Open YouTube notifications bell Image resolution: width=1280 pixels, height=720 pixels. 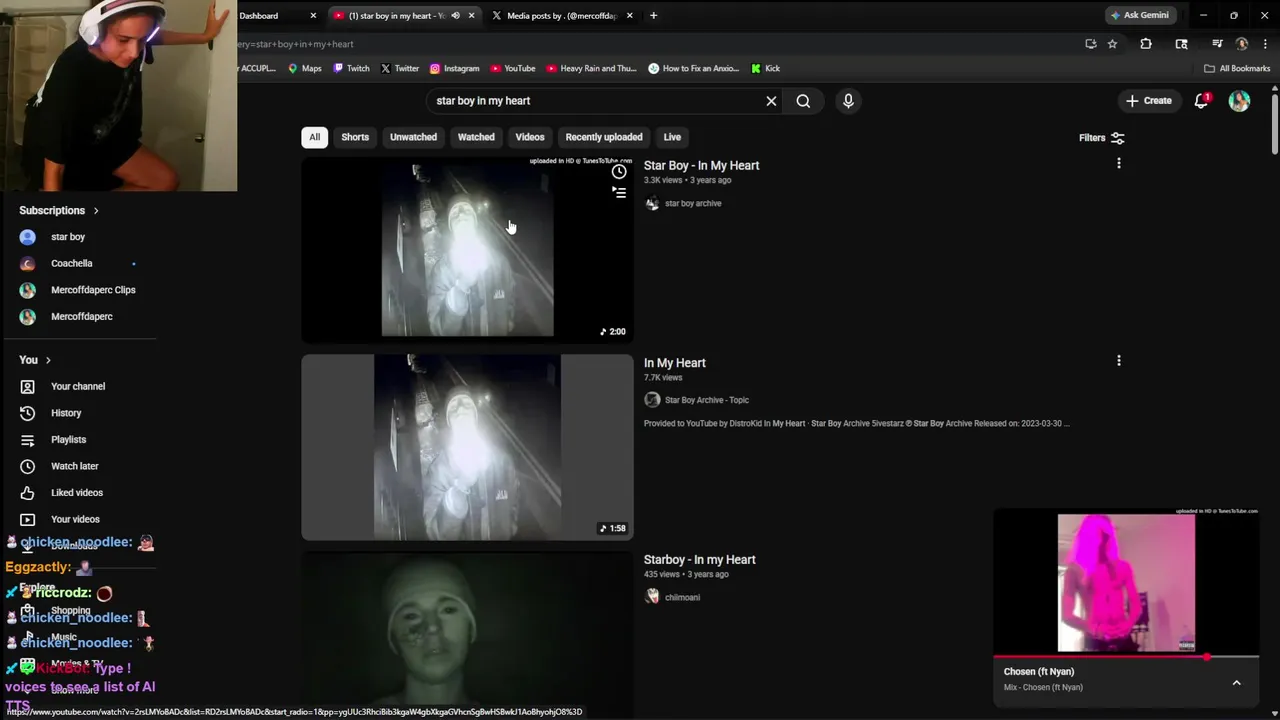1201,101
